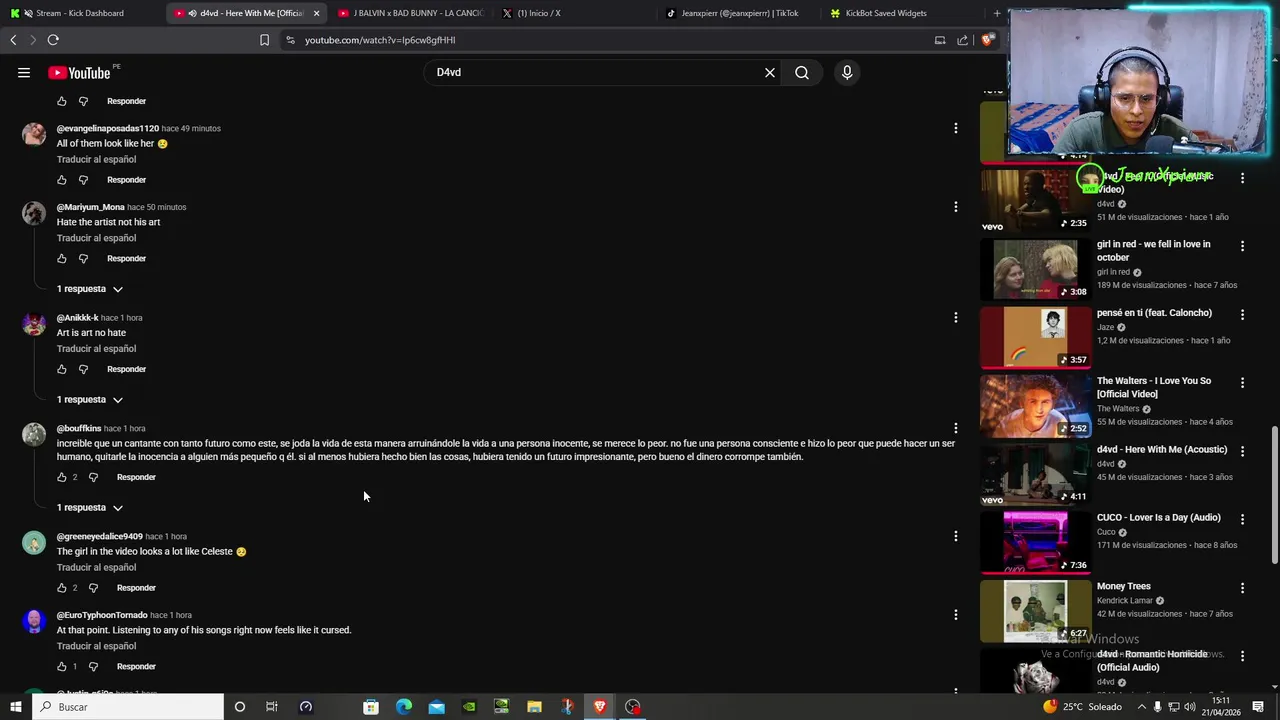The height and width of the screenshot is (720, 1280).
Task: Open Here With Me Acoustic thumbnail
Action: click(x=1035, y=475)
